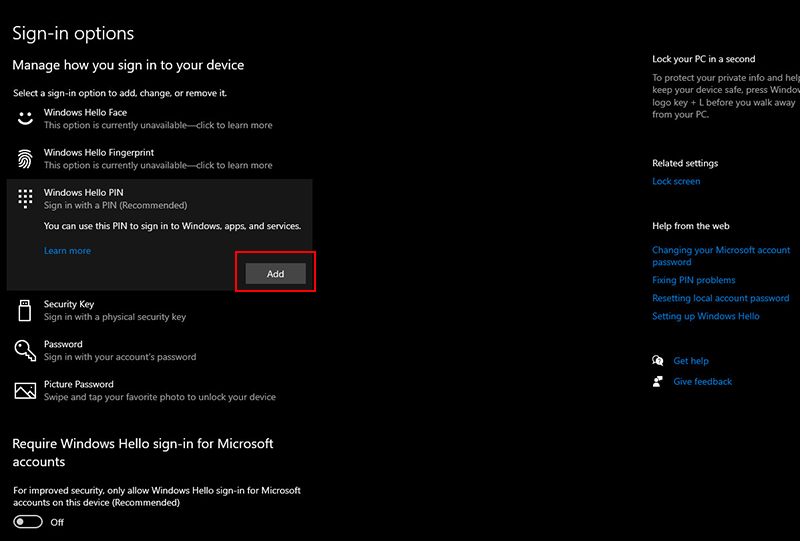Click the Give feedback person icon

658,382
